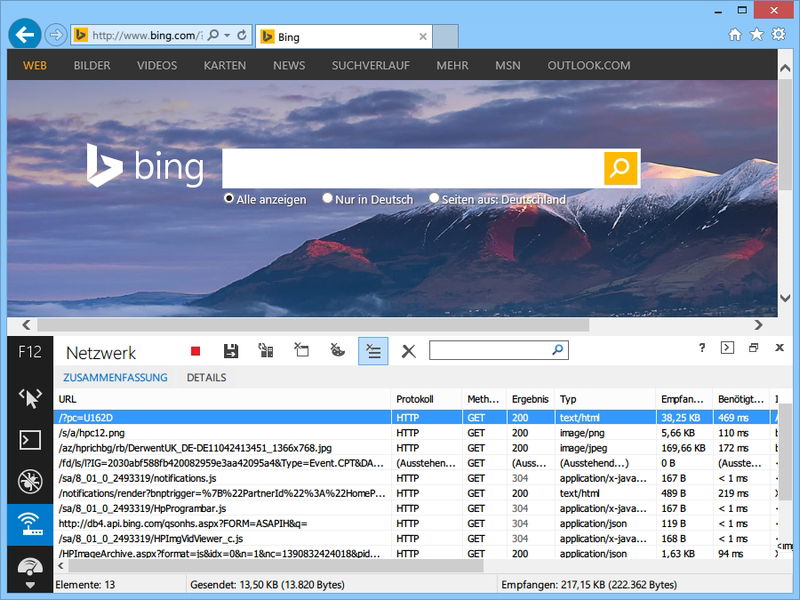Close the Bing tab
Screen dimensions: 800x600
tap(423, 37)
